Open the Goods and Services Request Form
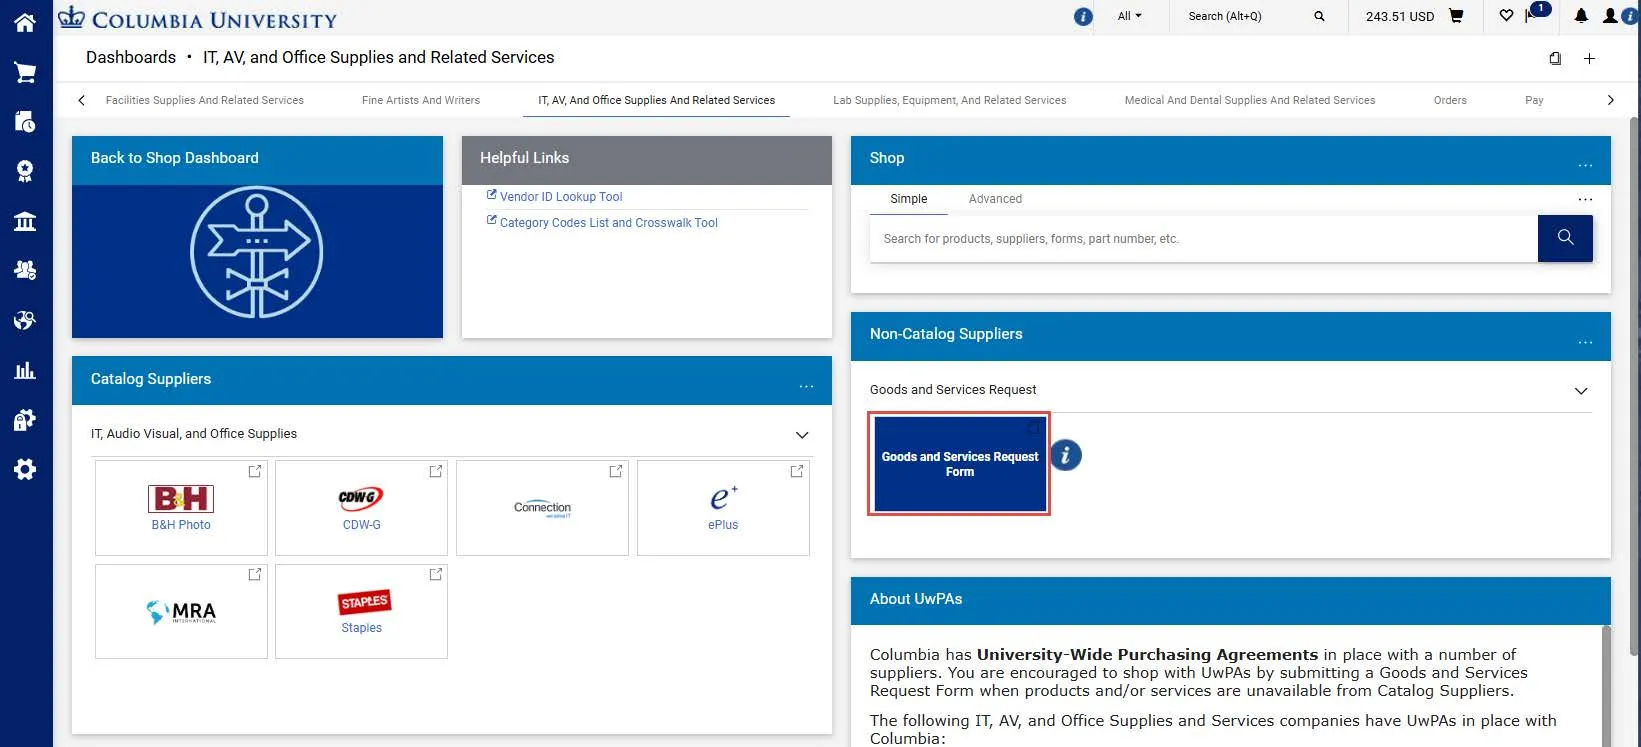This screenshot has width=1641, height=747. coord(960,464)
